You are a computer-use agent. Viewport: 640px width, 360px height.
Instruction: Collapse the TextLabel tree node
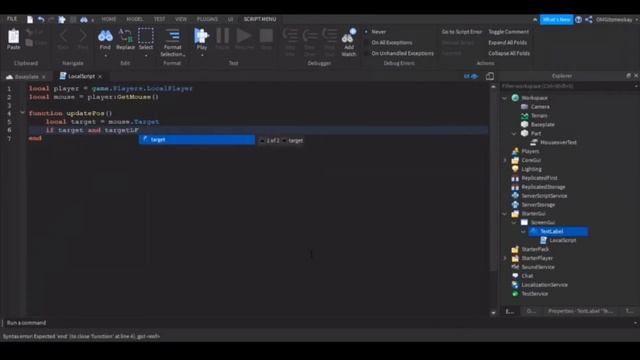point(523,231)
